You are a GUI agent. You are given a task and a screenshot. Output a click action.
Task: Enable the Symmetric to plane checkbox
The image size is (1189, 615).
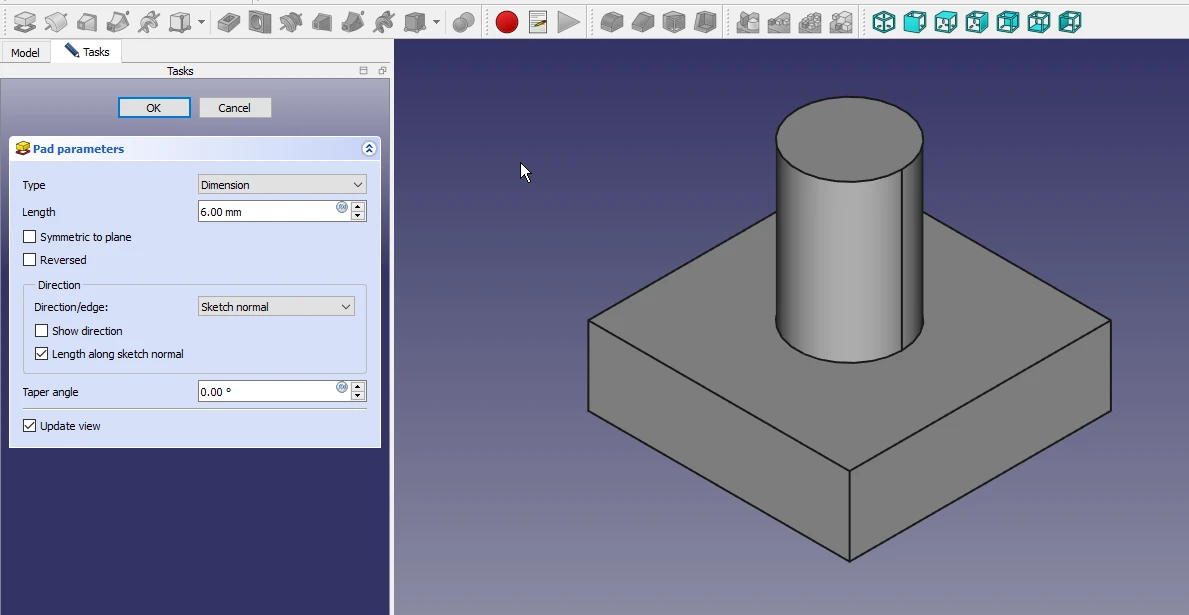(30, 237)
